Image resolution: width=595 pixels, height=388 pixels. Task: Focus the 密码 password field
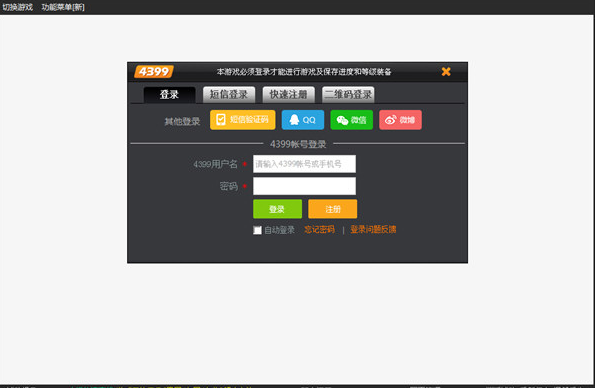click(x=304, y=186)
